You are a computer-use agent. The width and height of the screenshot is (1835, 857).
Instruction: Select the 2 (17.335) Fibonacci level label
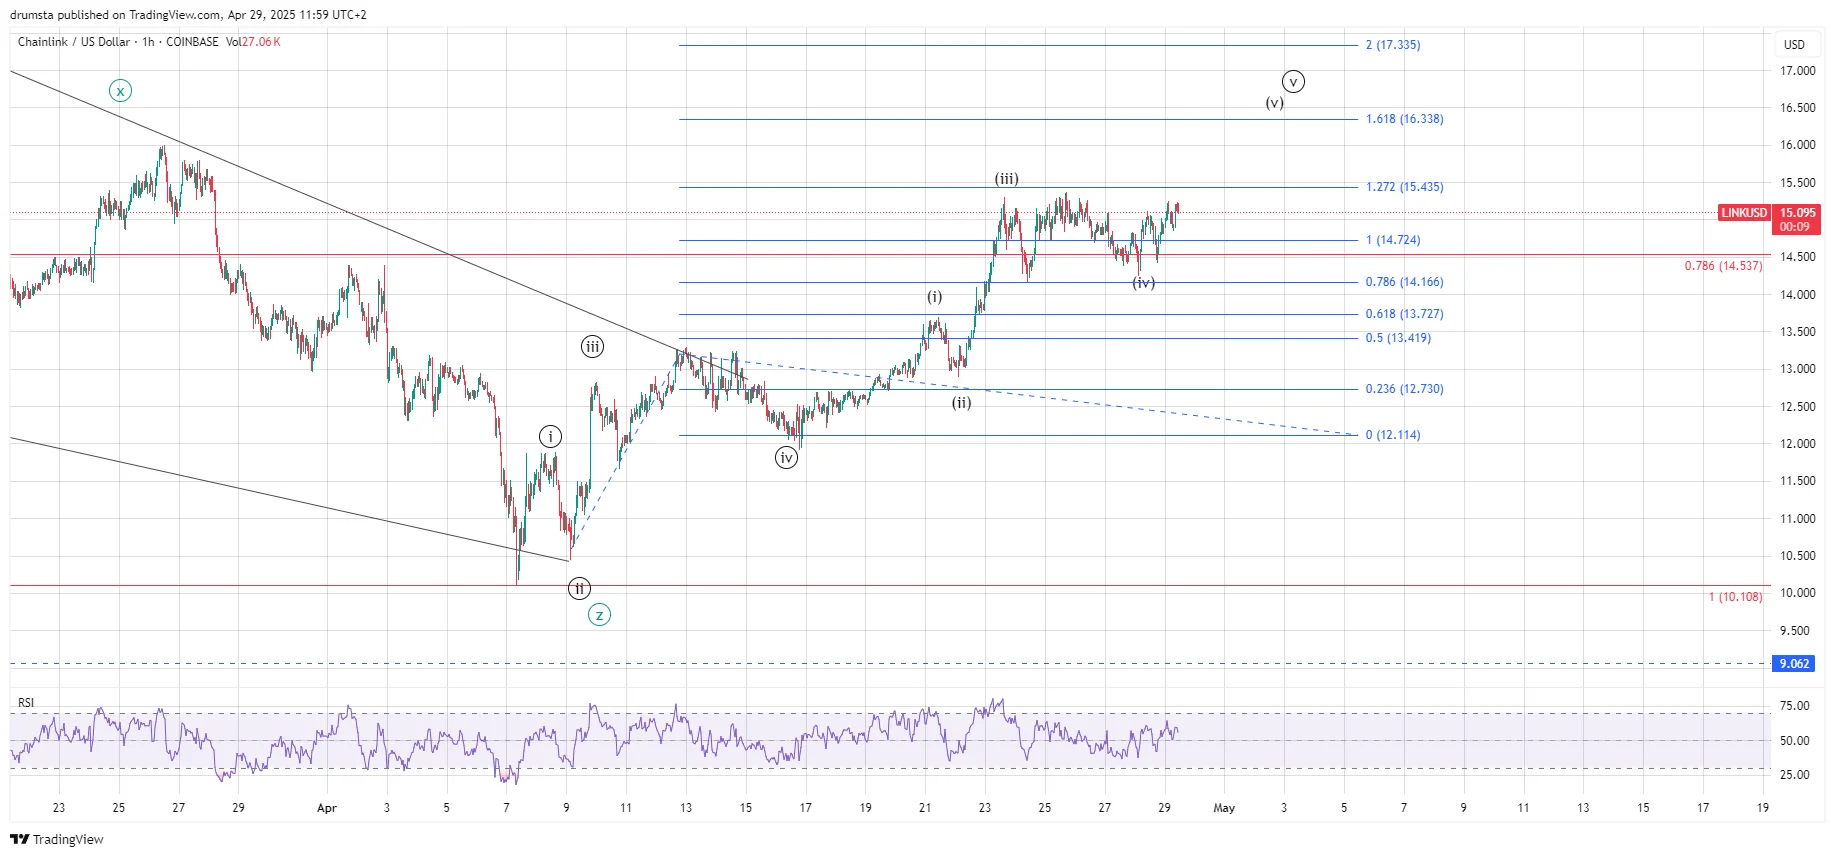click(1393, 45)
